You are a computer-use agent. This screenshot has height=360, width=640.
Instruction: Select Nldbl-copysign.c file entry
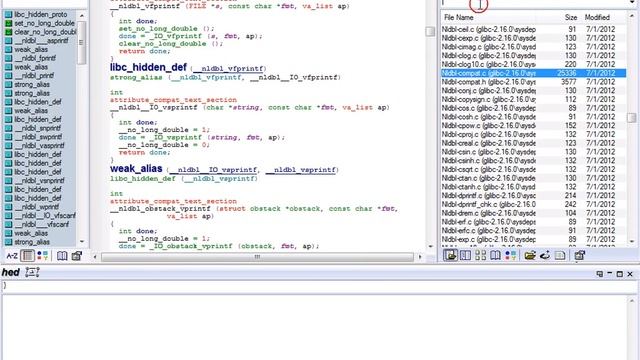(533, 100)
